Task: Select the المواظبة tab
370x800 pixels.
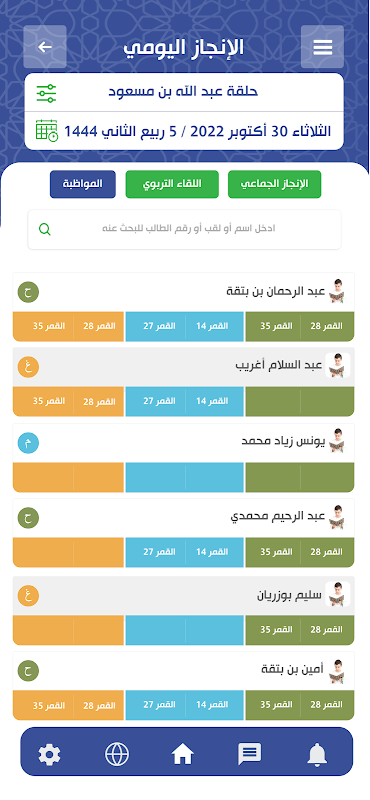Action: (83, 184)
